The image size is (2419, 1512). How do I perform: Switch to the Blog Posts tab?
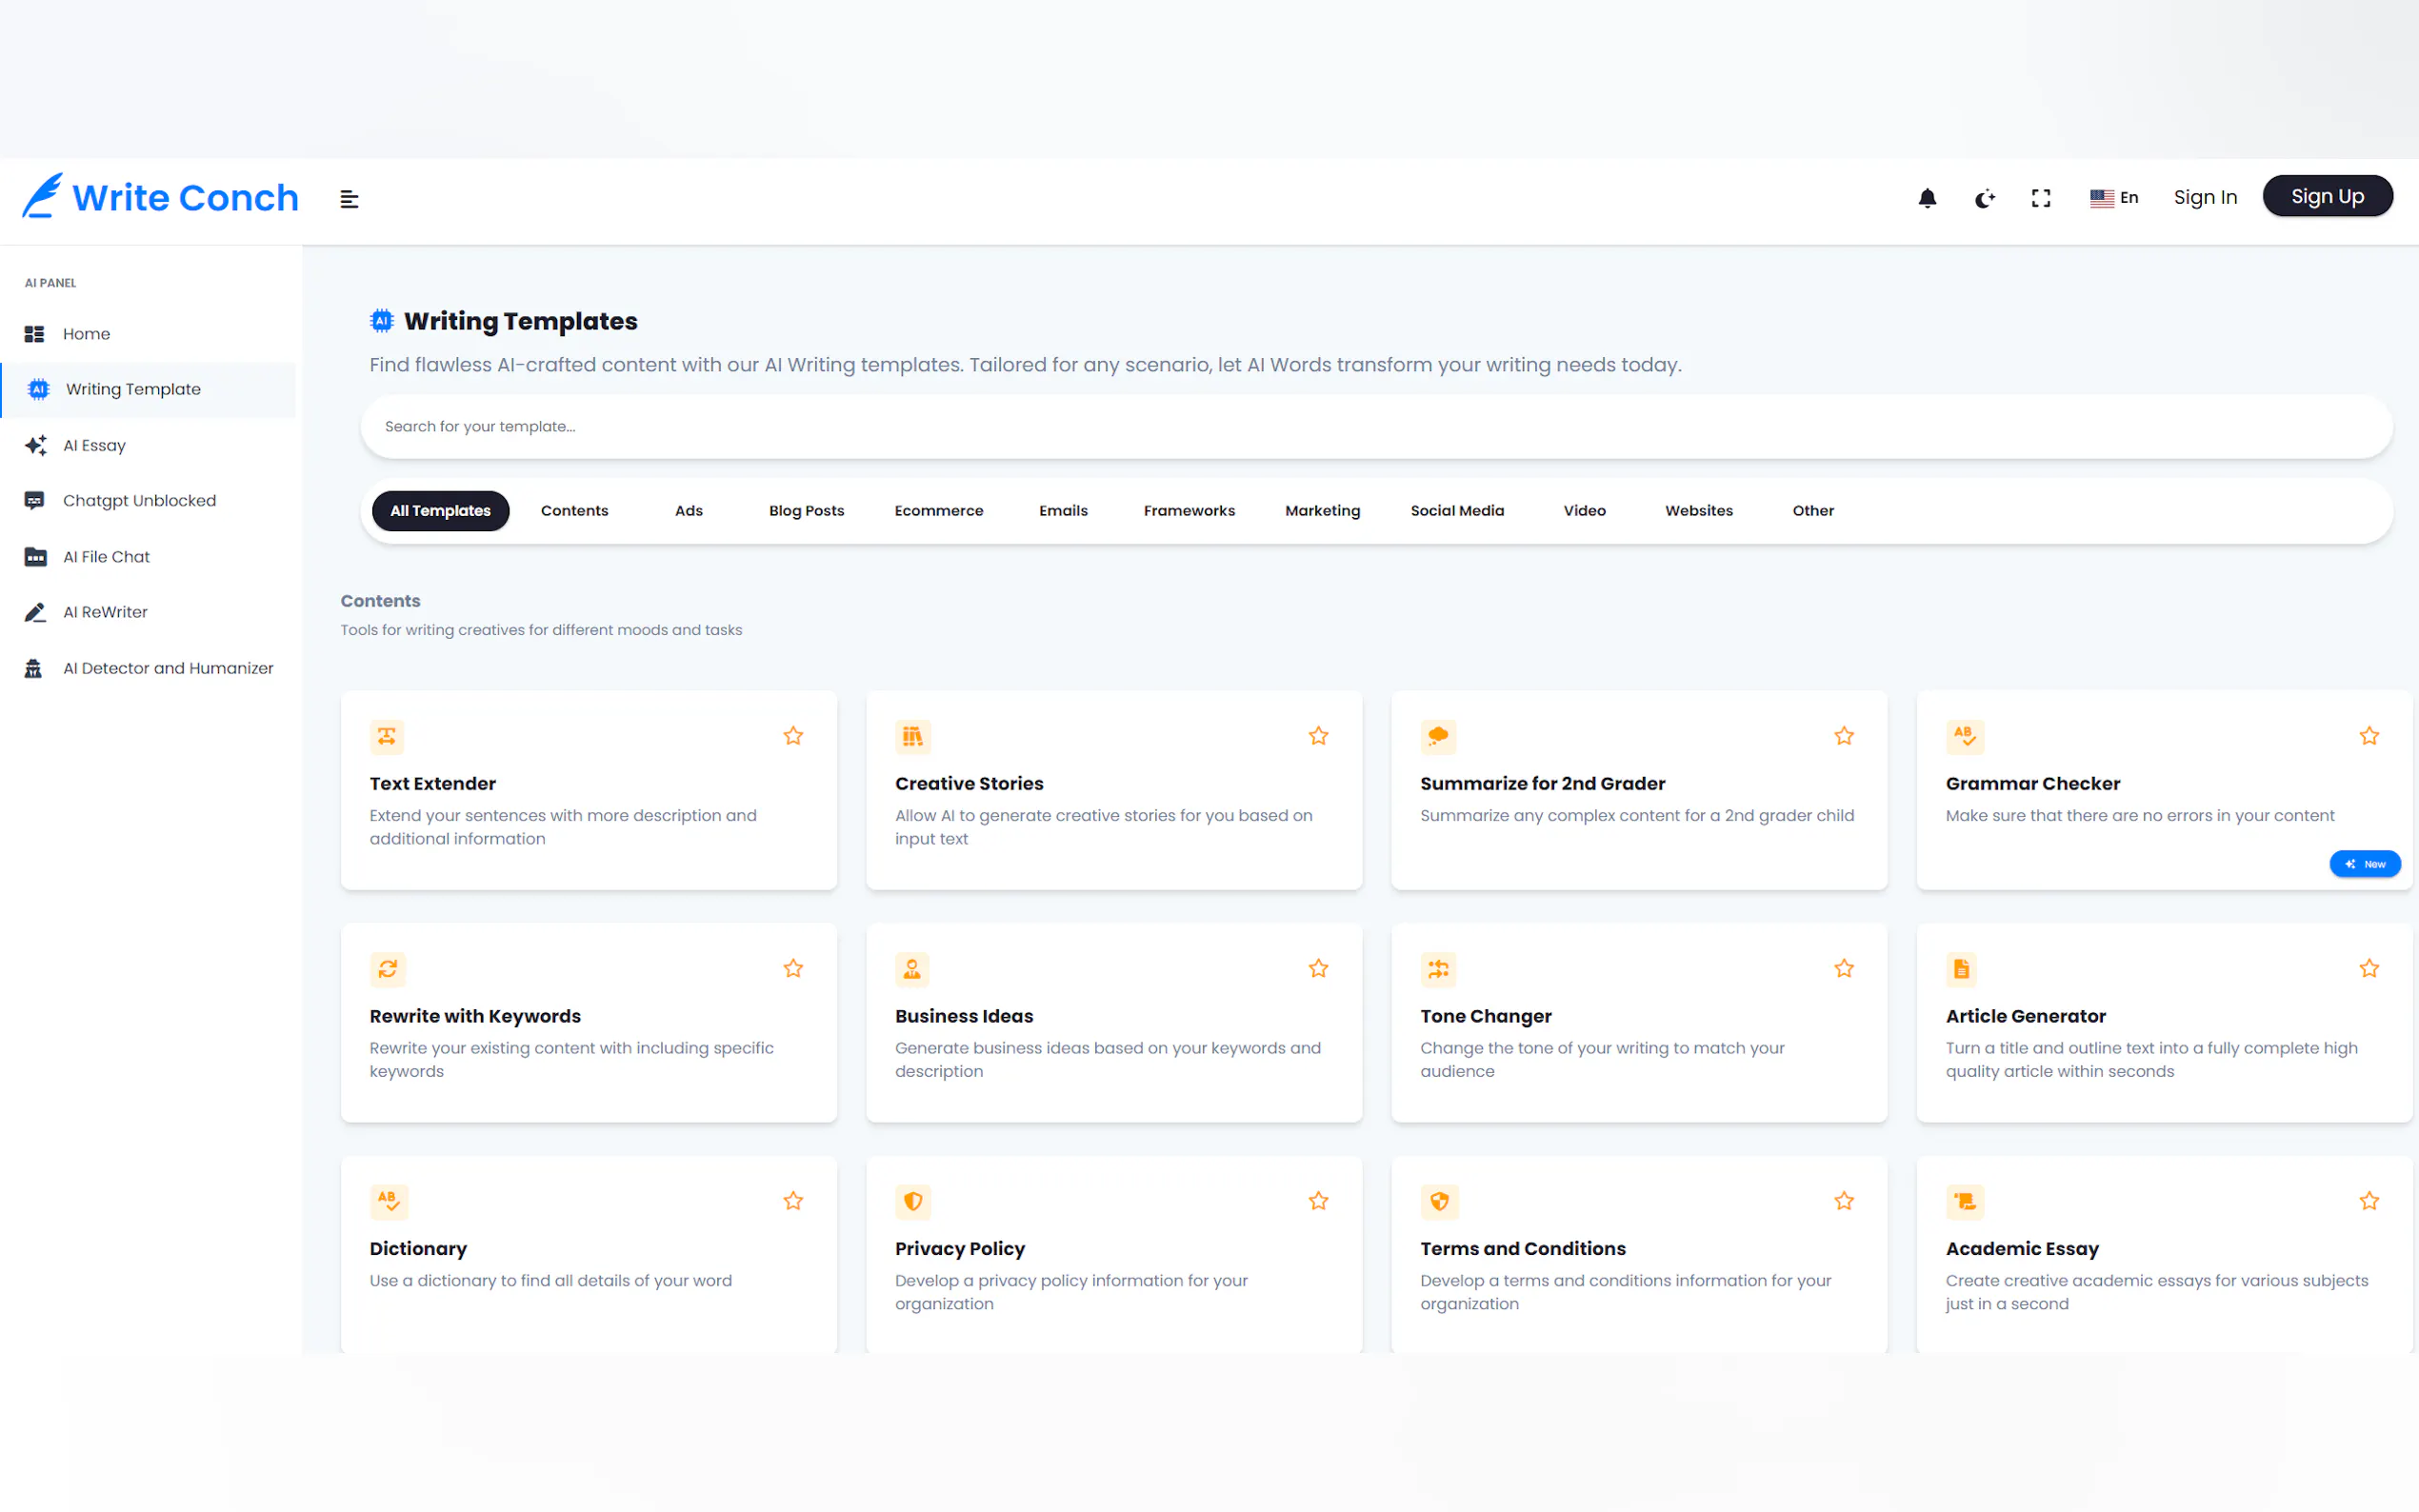pos(806,511)
